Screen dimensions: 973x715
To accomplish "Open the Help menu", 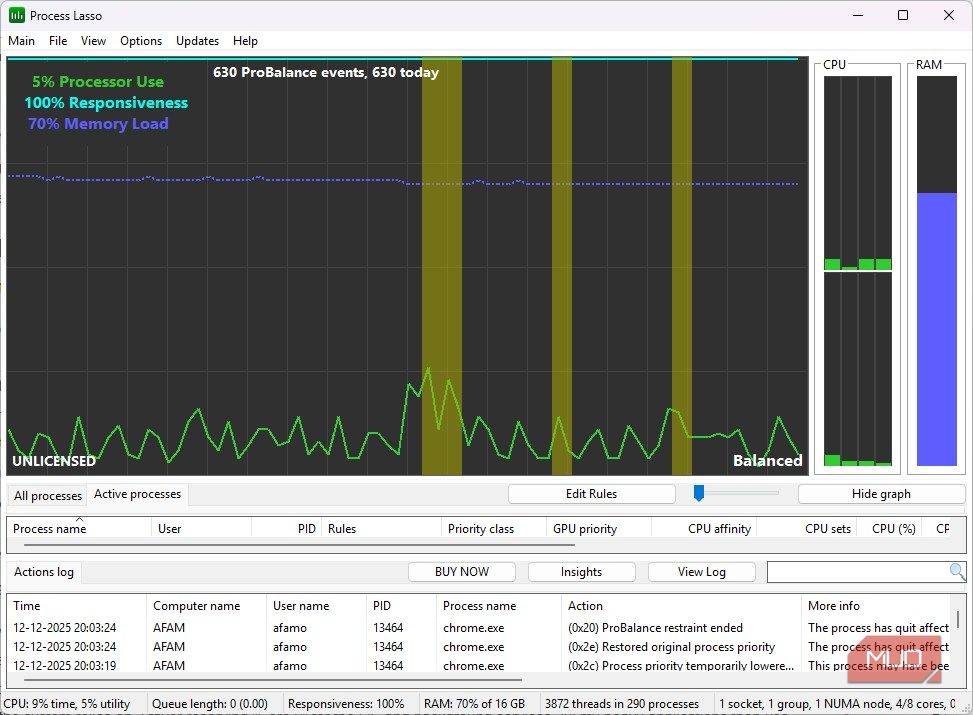I will coord(245,41).
